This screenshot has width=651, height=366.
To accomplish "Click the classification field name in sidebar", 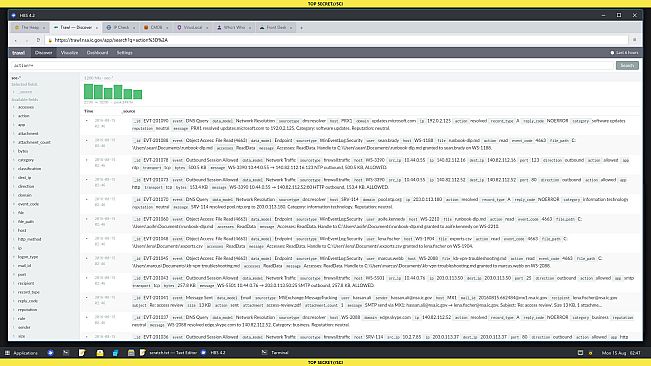I will pyautogui.click(x=29, y=169).
